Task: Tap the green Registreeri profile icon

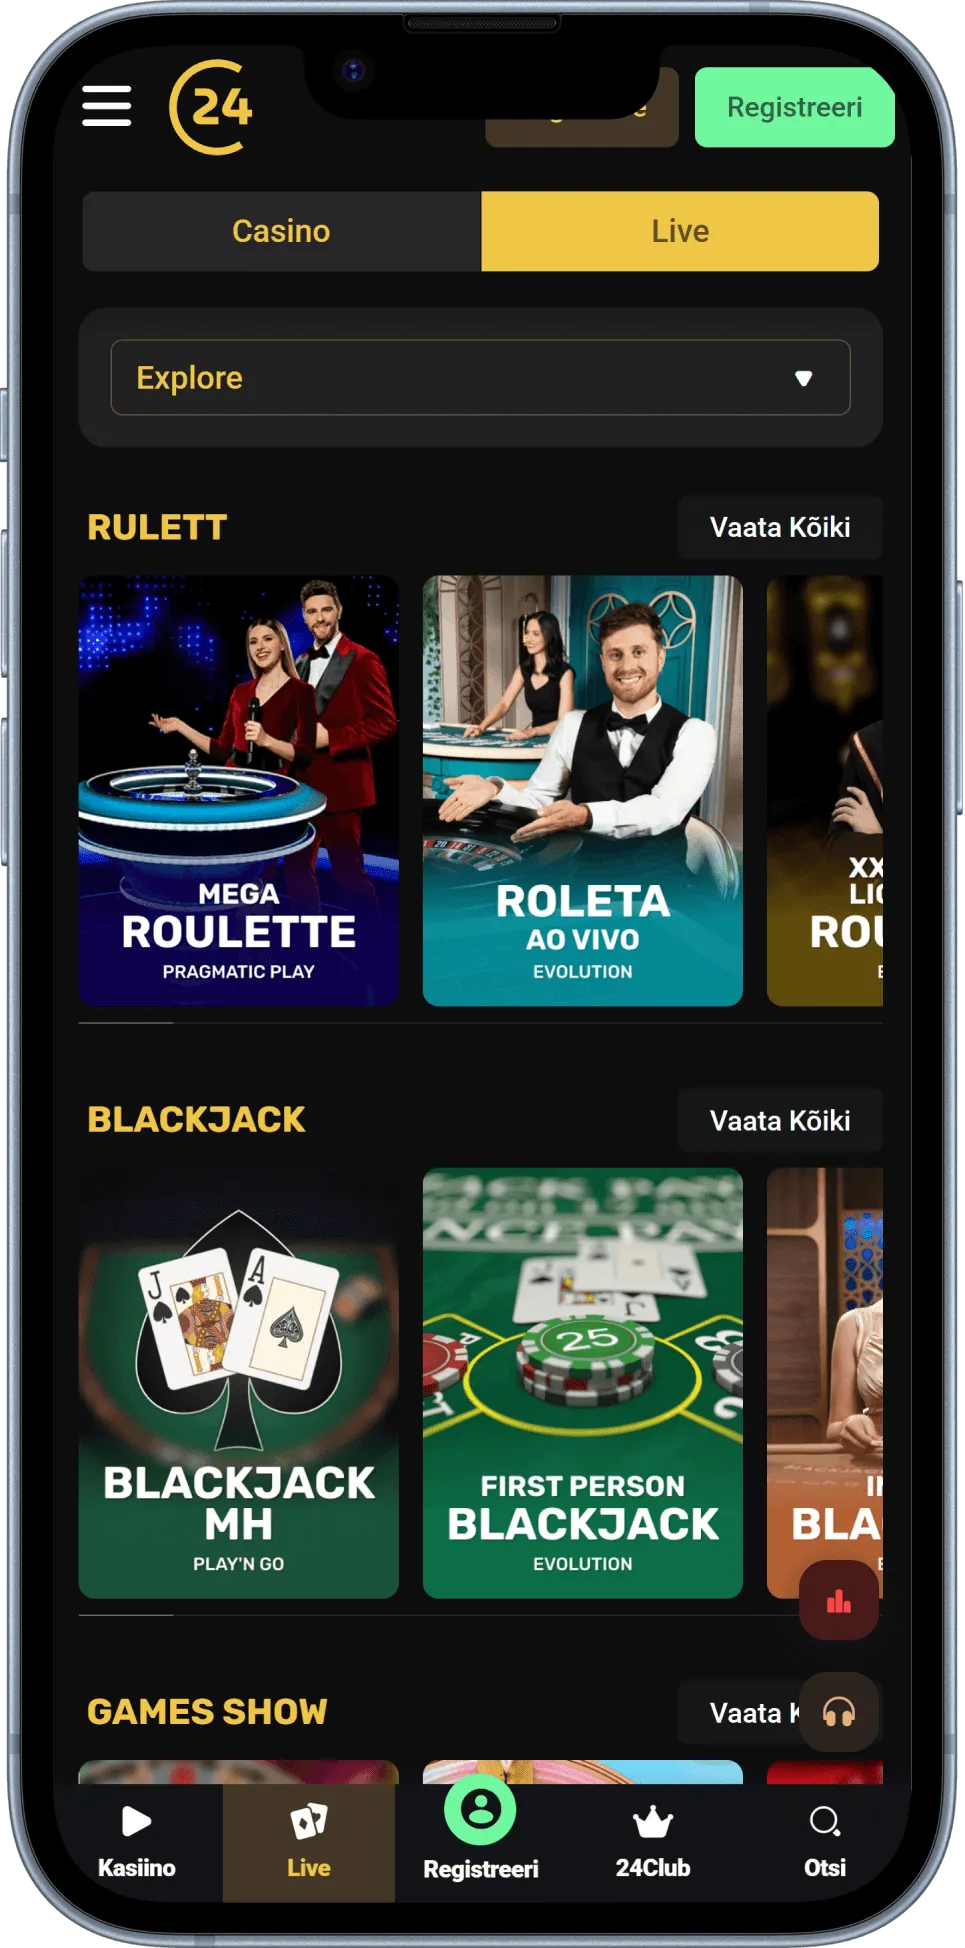Action: point(480,1810)
